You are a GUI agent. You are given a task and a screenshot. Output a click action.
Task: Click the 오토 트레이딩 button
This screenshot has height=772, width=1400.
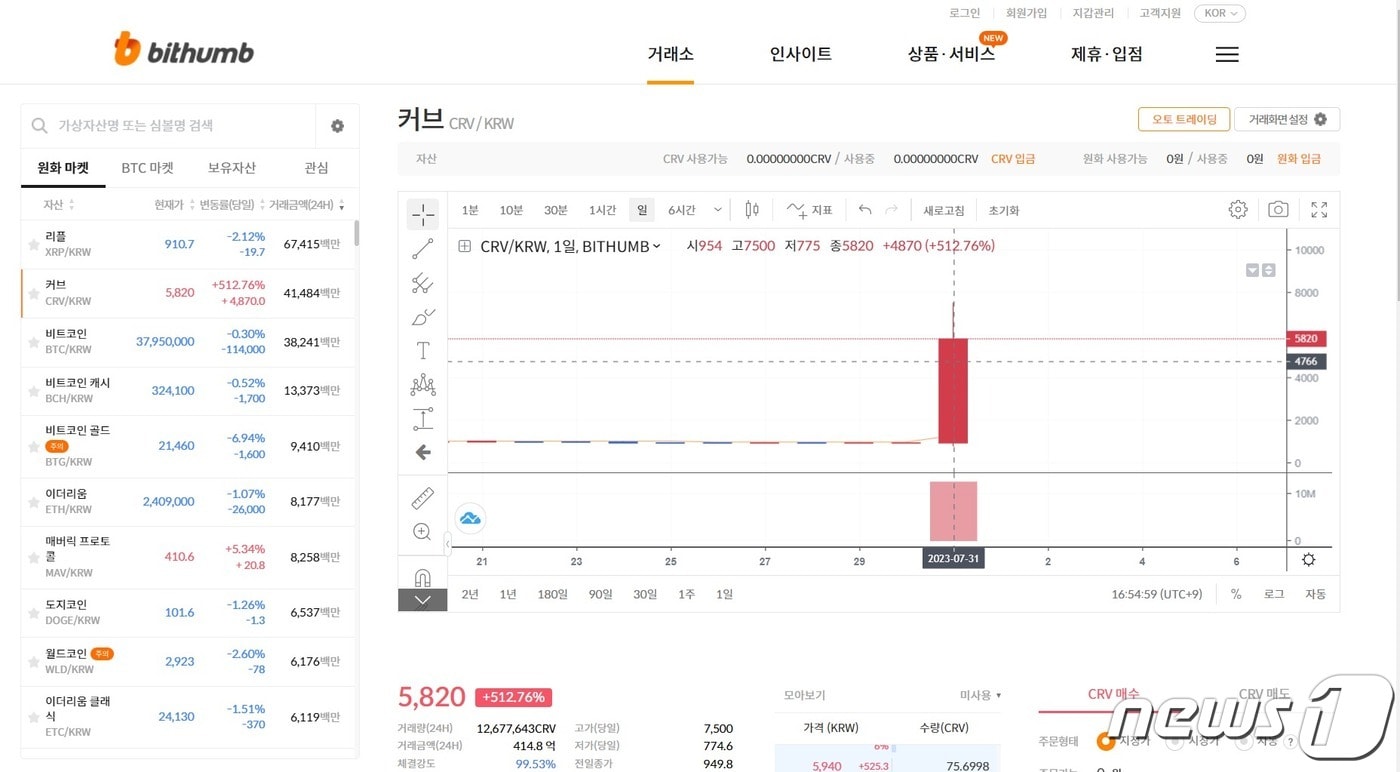(1183, 118)
